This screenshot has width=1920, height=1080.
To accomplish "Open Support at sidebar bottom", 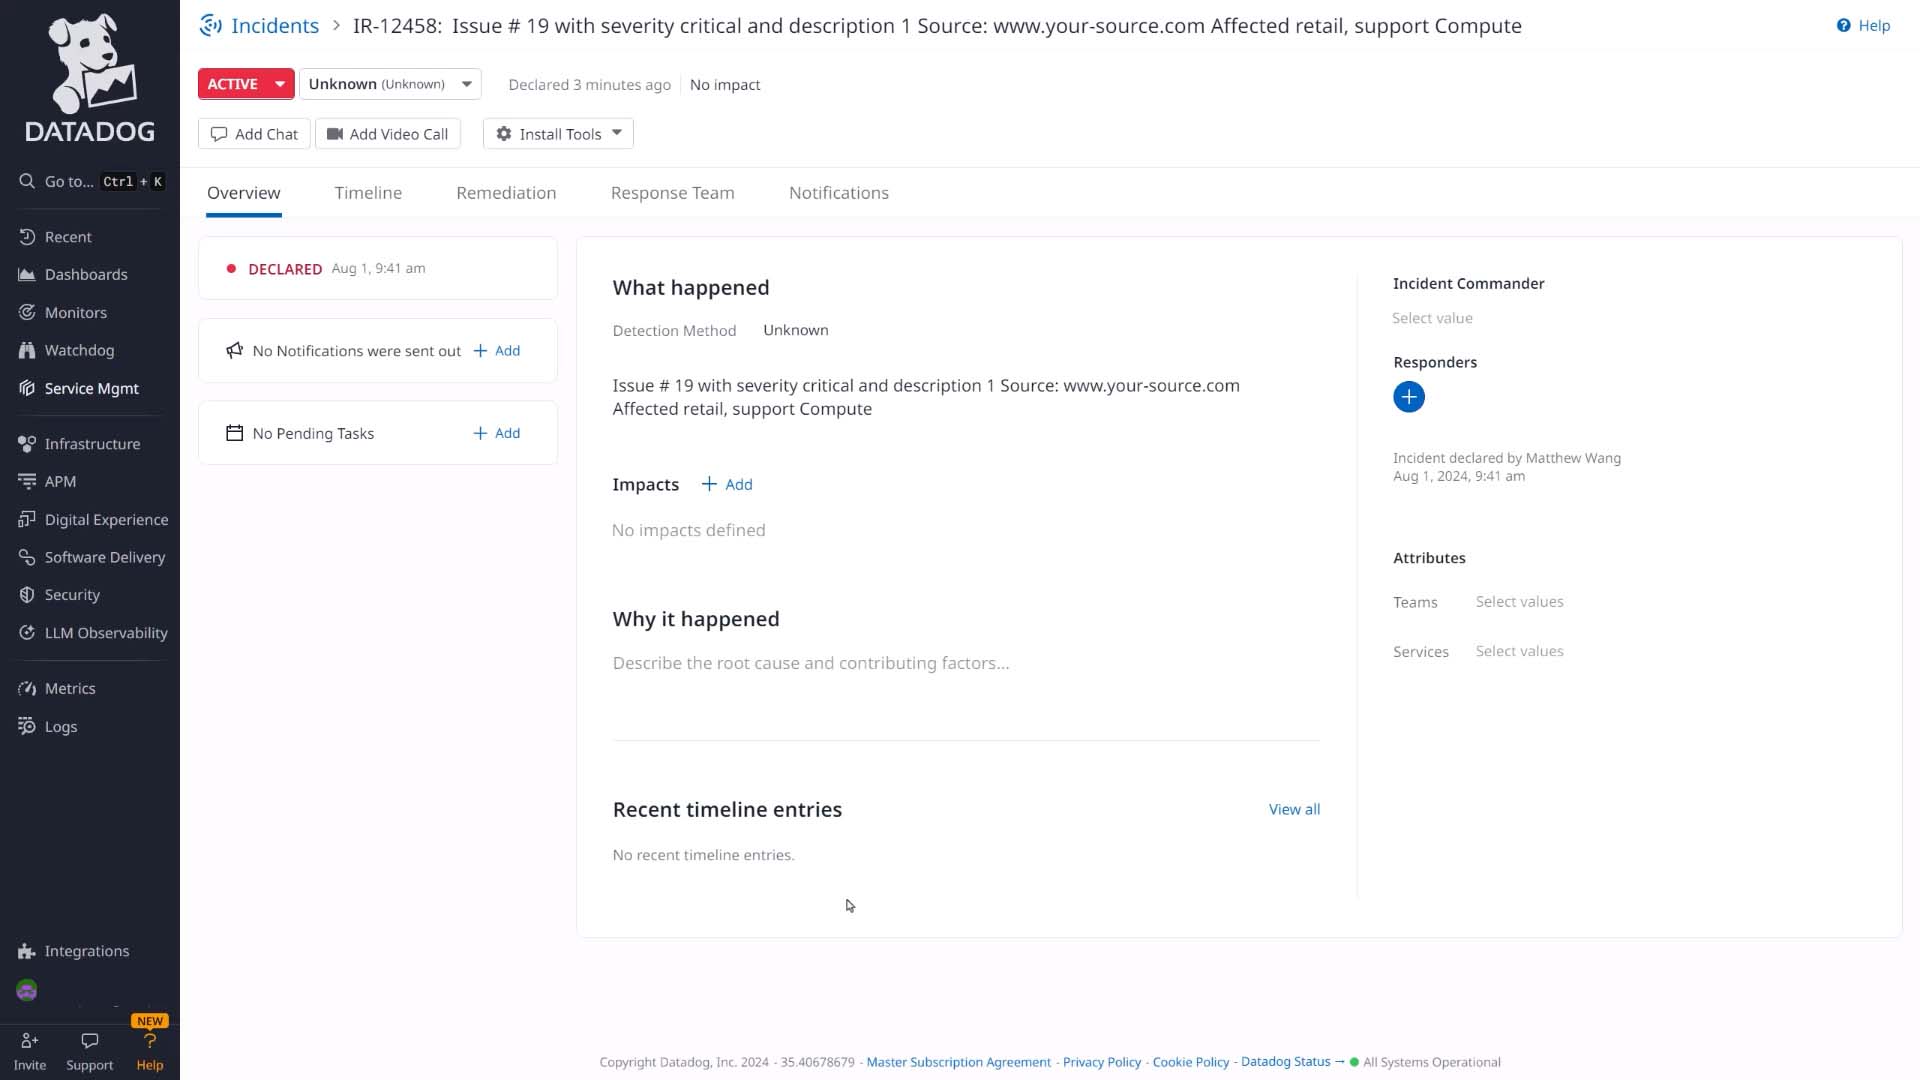I will [x=89, y=1052].
